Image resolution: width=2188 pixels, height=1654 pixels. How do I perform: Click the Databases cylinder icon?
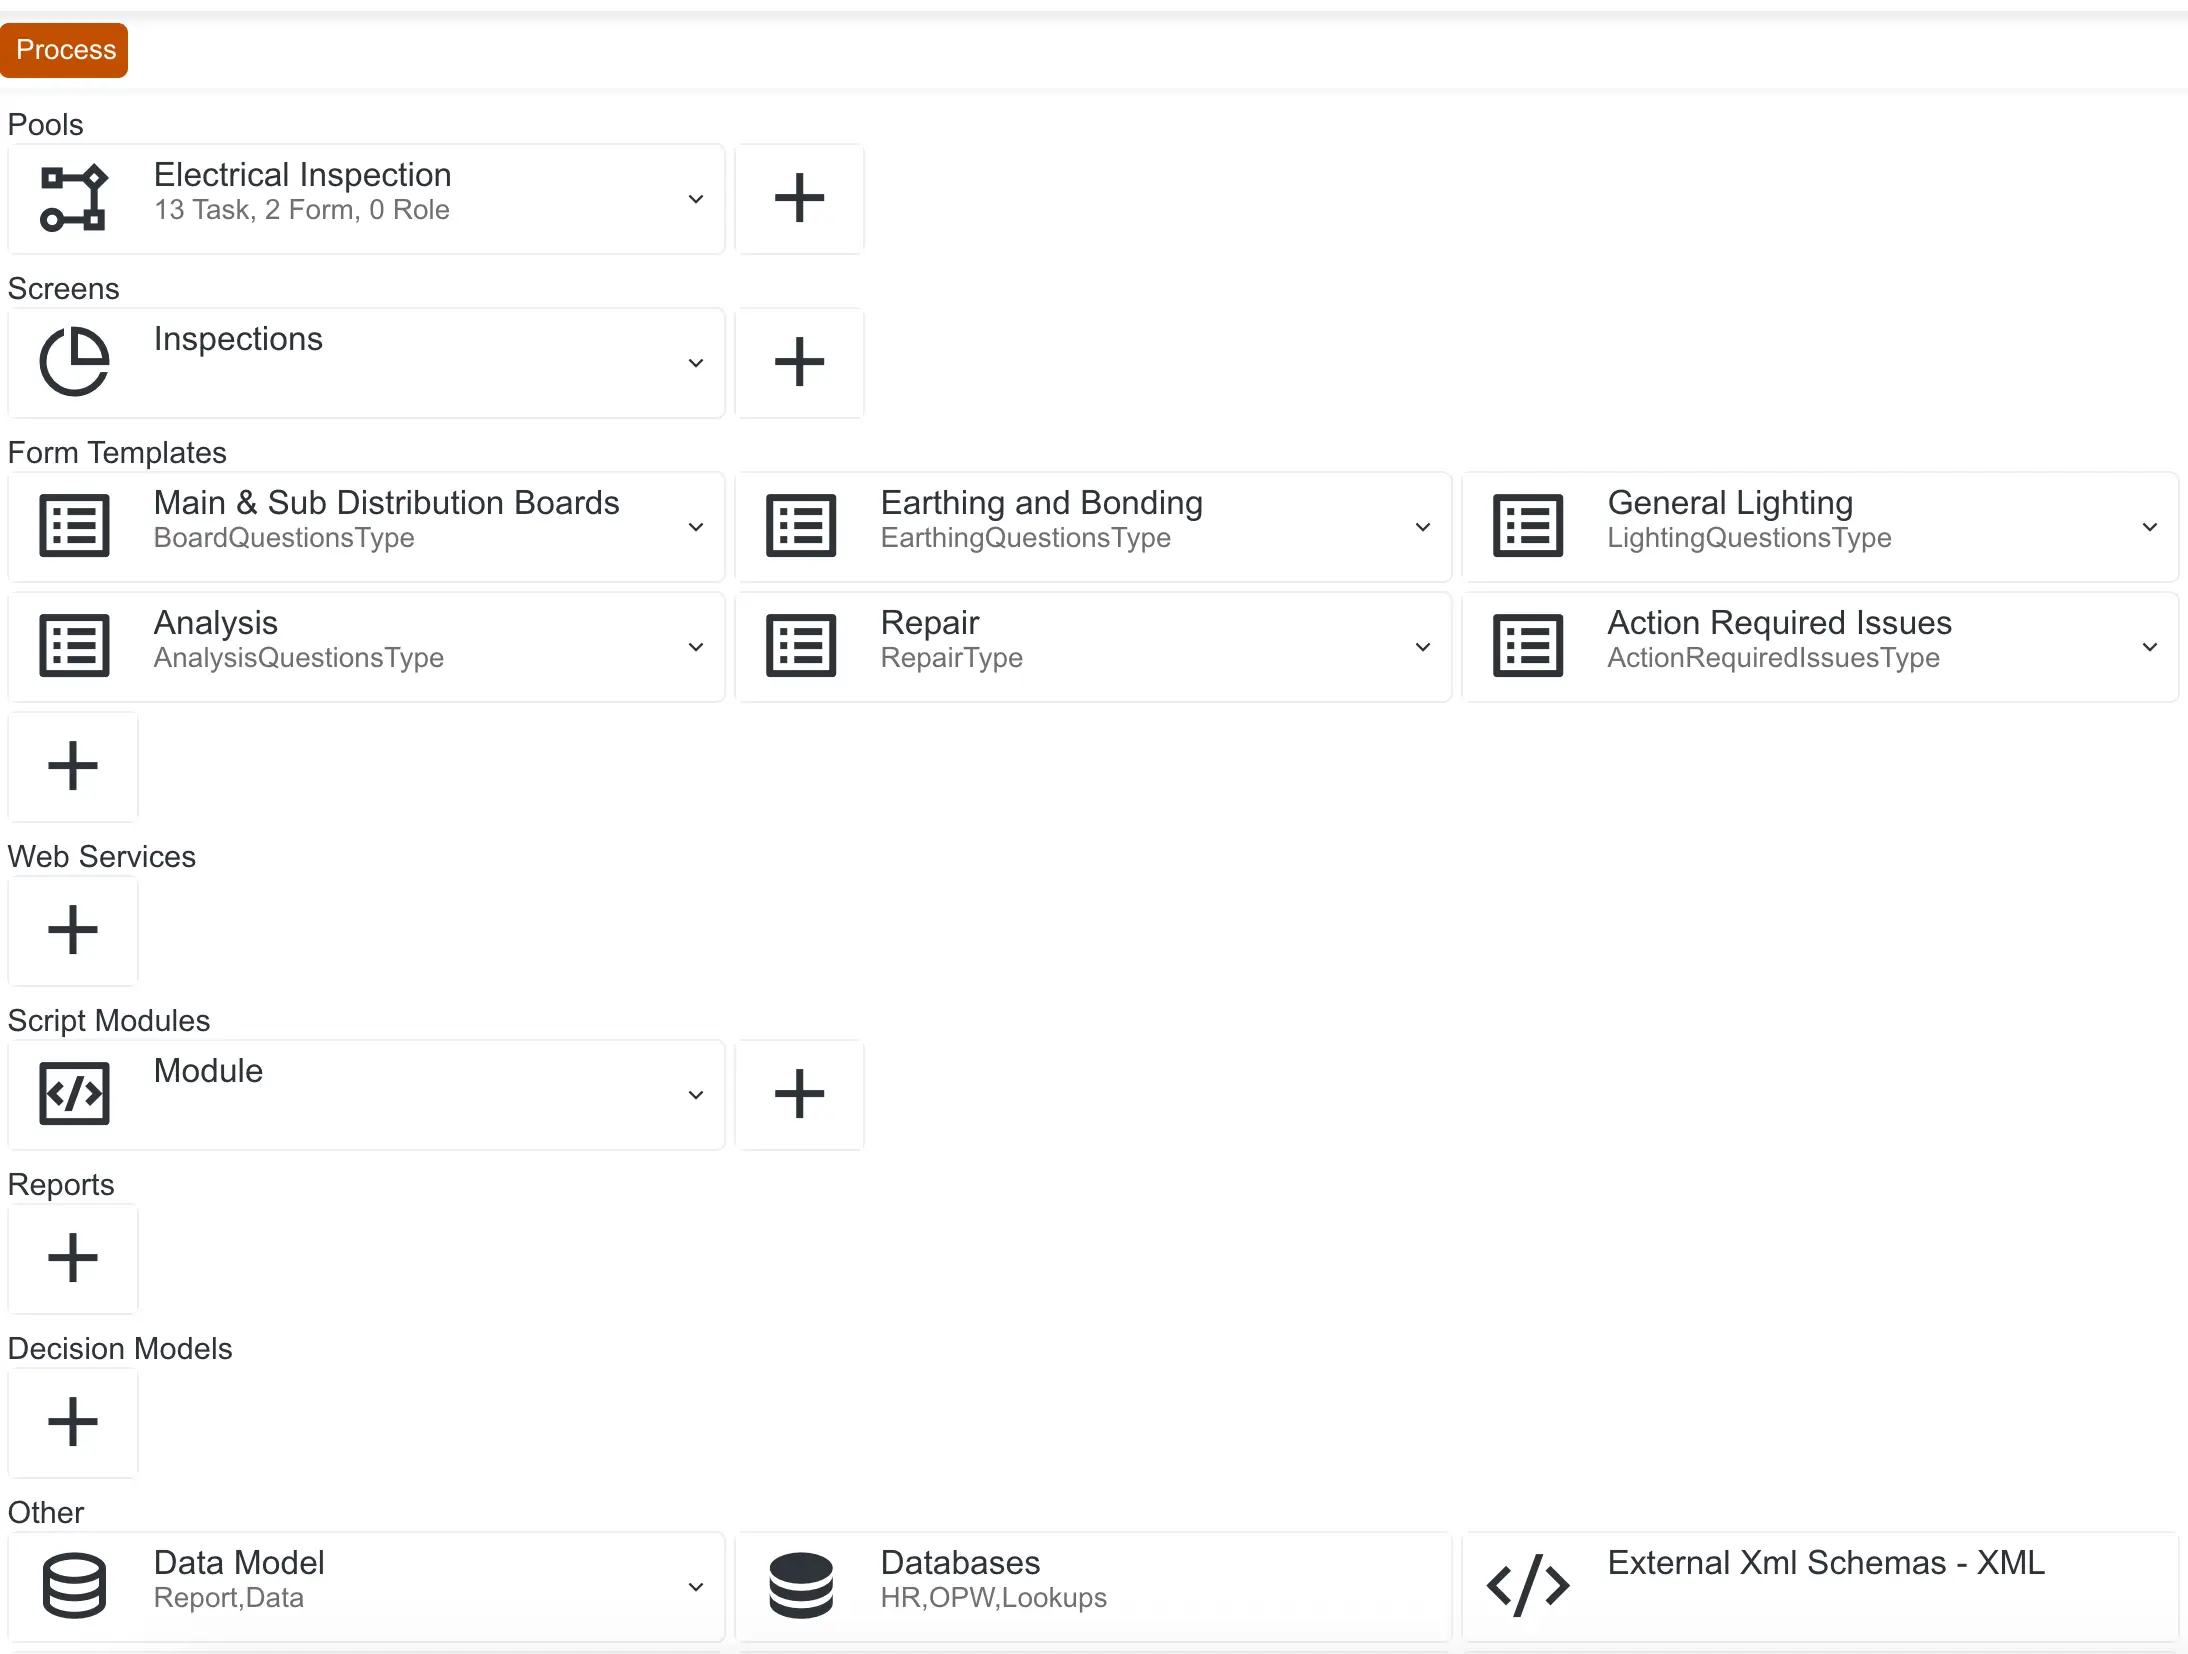click(800, 1585)
